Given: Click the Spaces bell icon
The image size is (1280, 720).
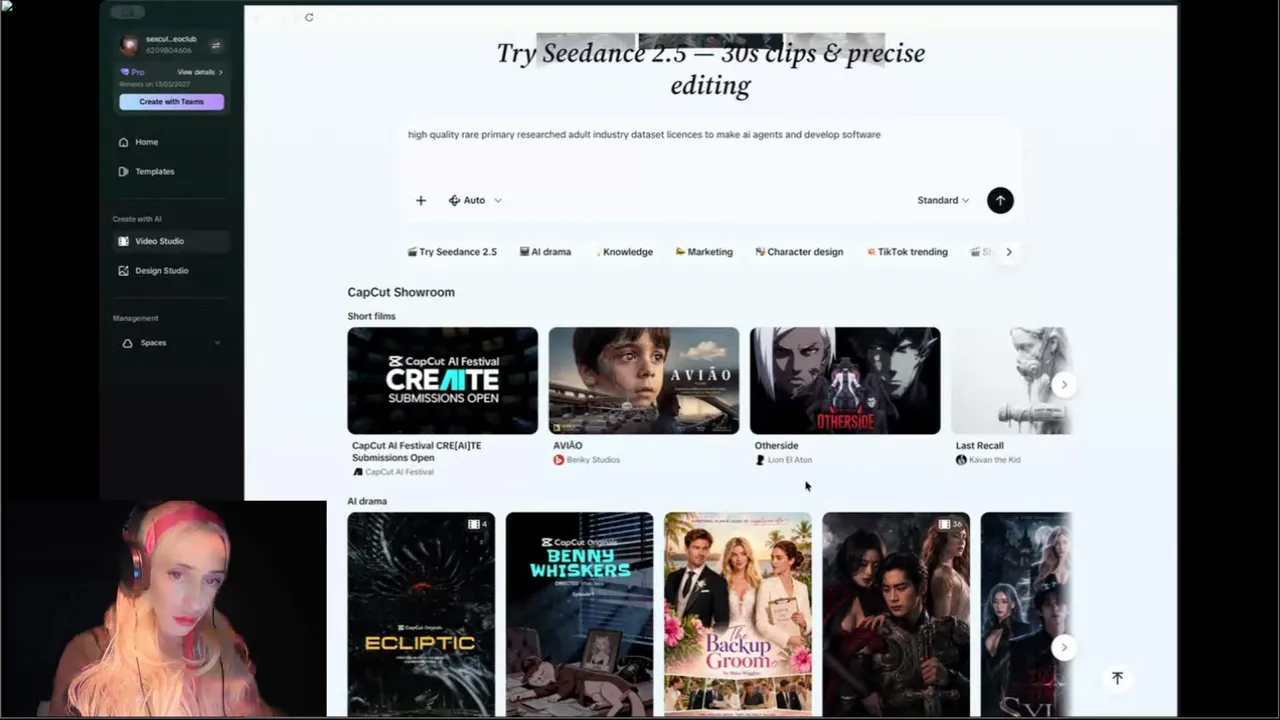Looking at the screenshot, I should click(x=127, y=343).
